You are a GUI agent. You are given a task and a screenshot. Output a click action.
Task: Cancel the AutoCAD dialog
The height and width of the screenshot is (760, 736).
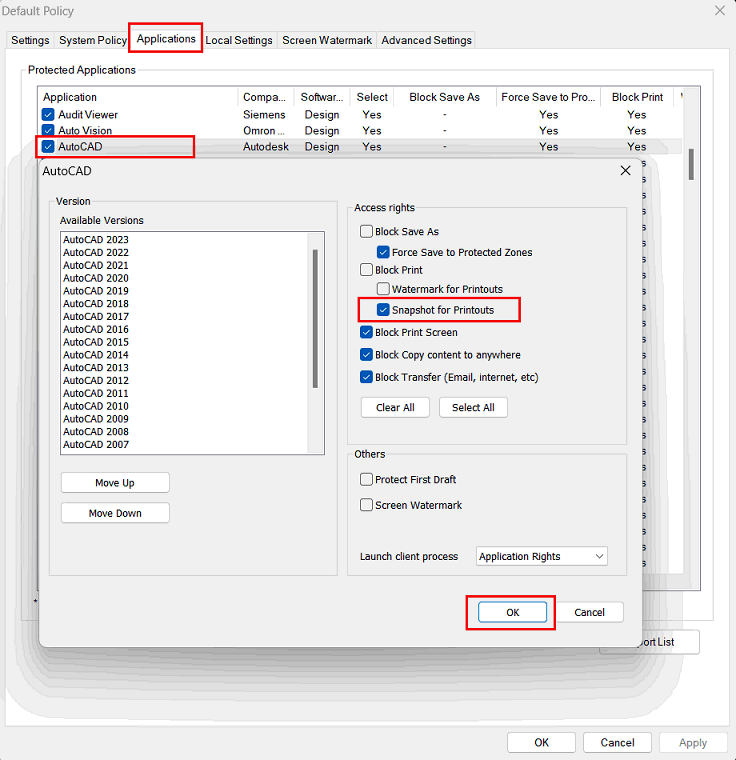[589, 612]
